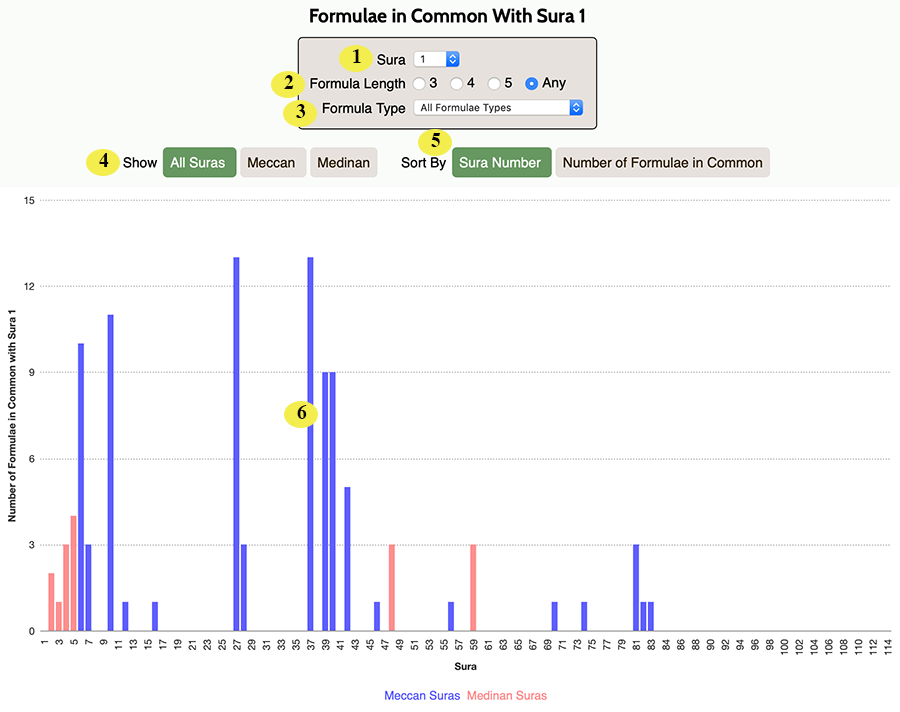The image size is (900, 712).
Task: Filter chart to Medinan suras
Action: [344, 162]
